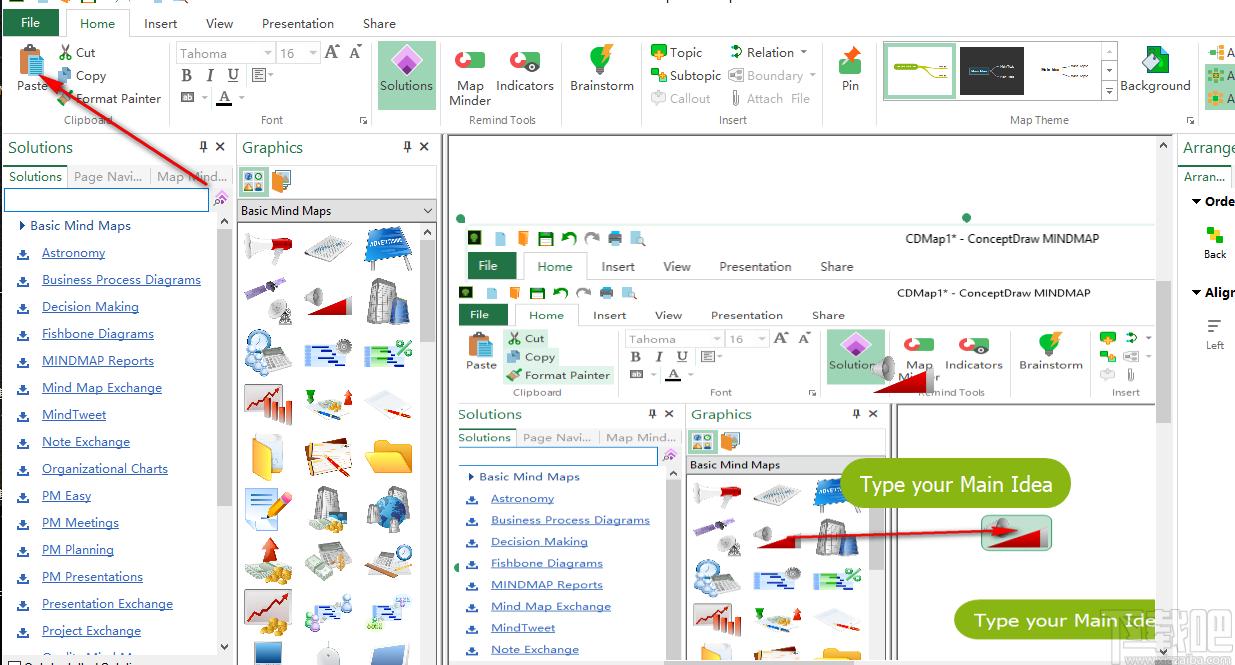Screen dimensions: 1235x665
Task: Activate Format Painter in the ribbon
Action: tap(109, 98)
